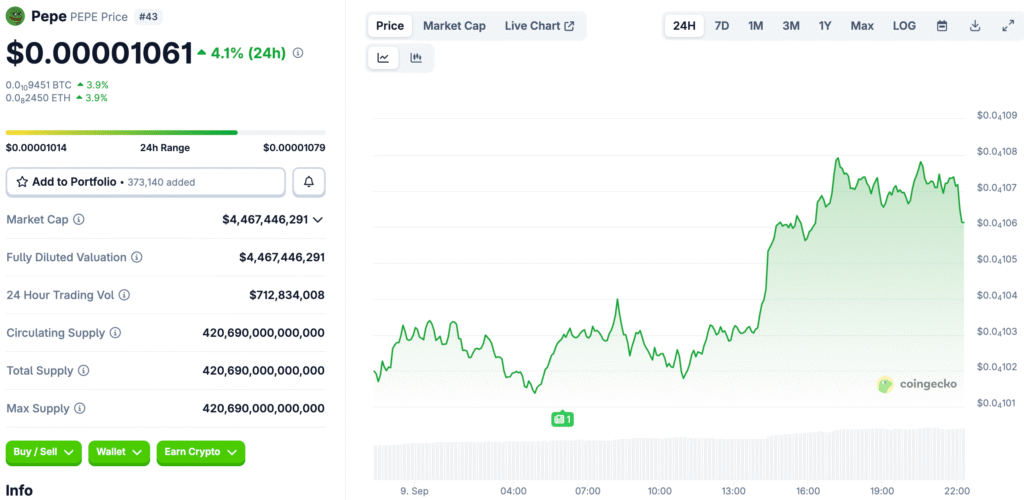The height and width of the screenshot is (500, 1024).
Task: Switch to candlestick chart view icon
Action: (x=416, y=58)
